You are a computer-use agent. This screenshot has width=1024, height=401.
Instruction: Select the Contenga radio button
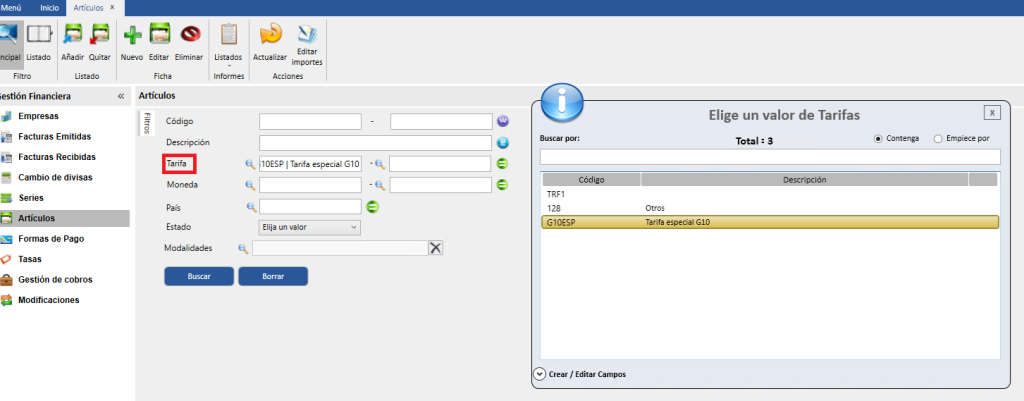click(879, 139)
